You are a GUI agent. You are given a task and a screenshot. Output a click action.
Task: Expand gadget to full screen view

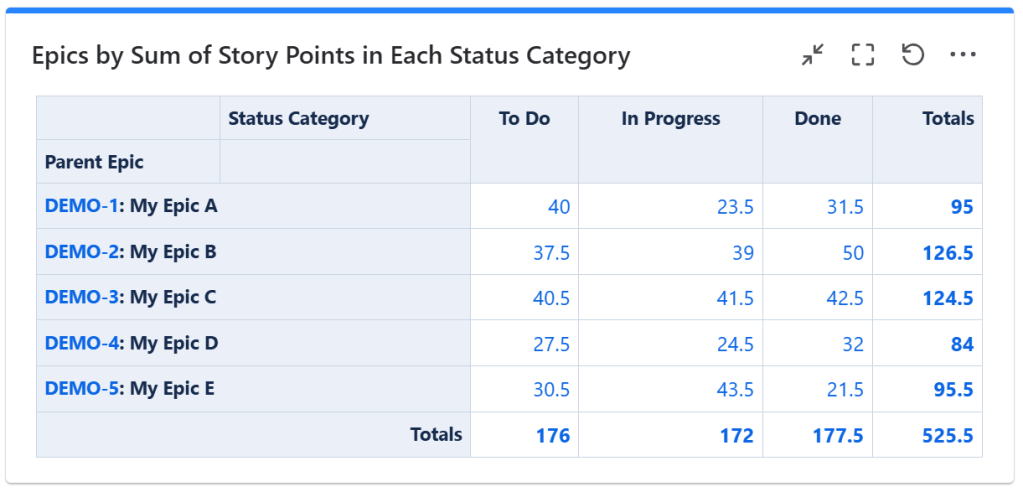[x=862, y=55]
